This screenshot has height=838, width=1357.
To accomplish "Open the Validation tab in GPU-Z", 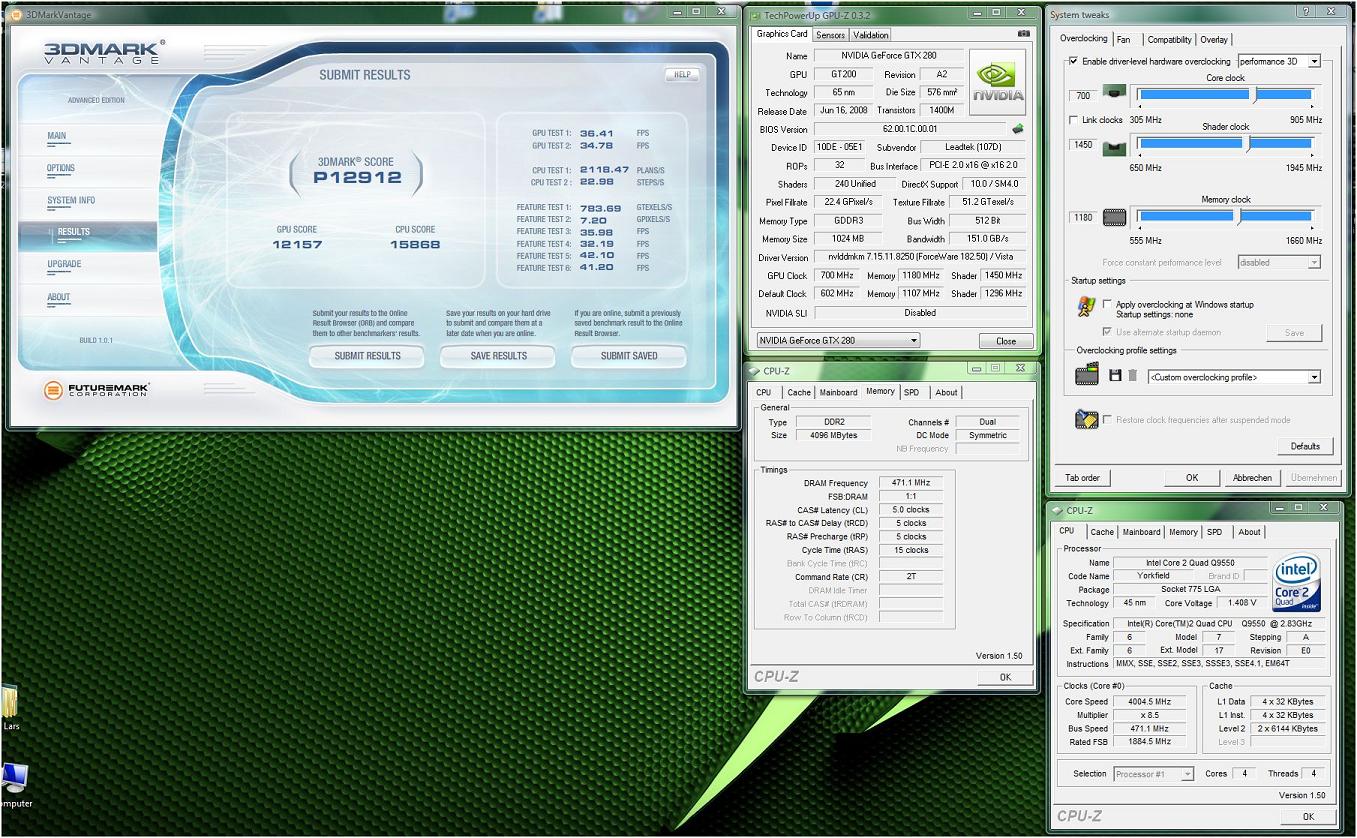I will [870, 35].
